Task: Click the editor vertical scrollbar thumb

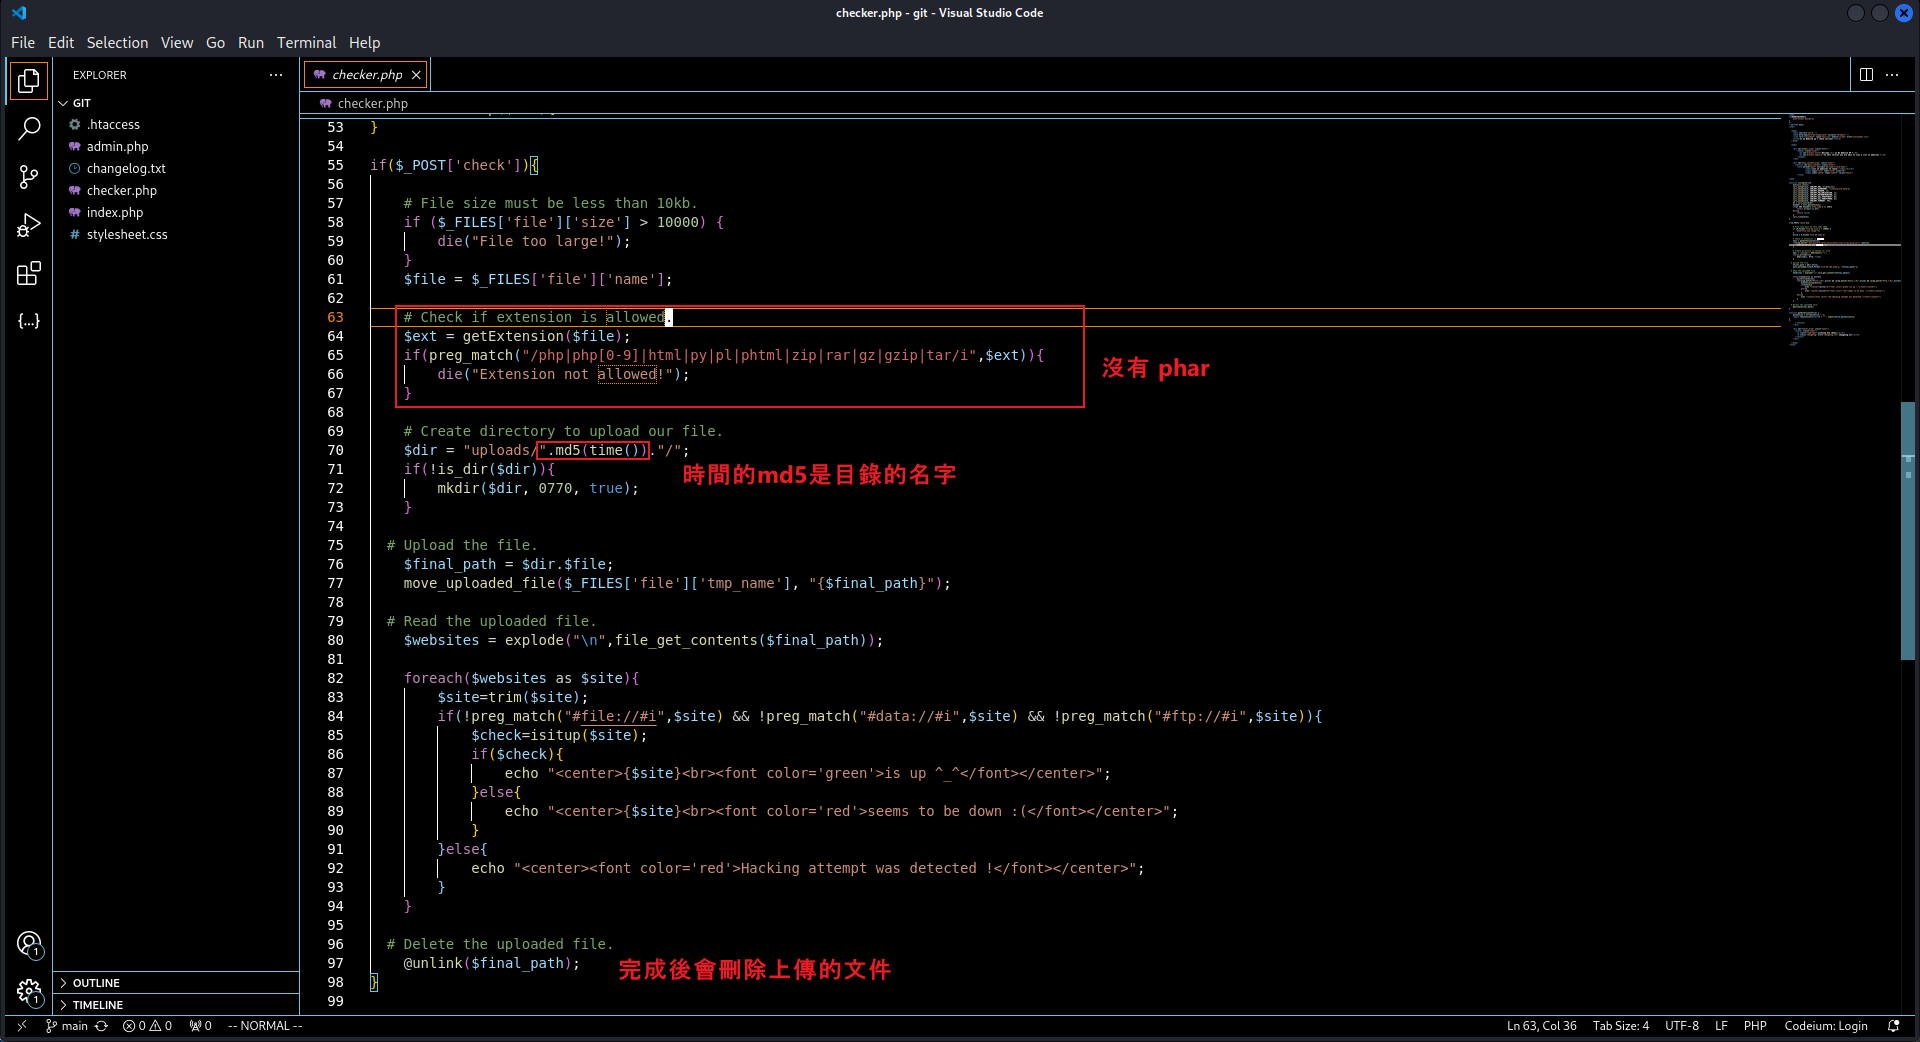Action: click(x=1908, y=531)
